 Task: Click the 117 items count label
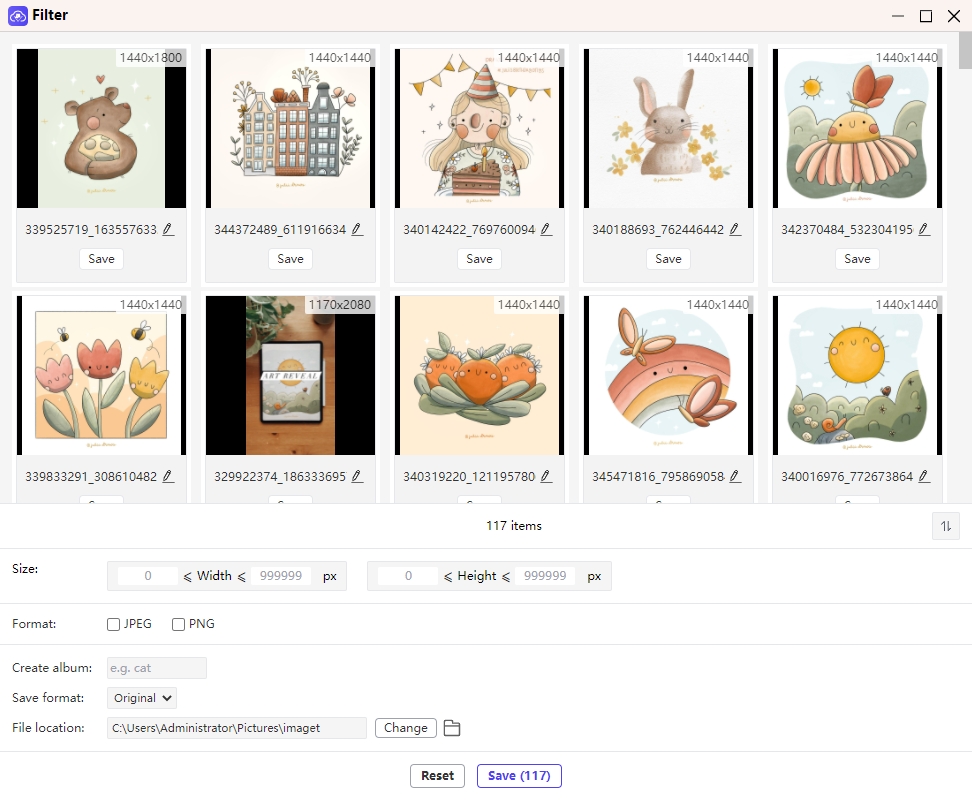coord(514,526)
